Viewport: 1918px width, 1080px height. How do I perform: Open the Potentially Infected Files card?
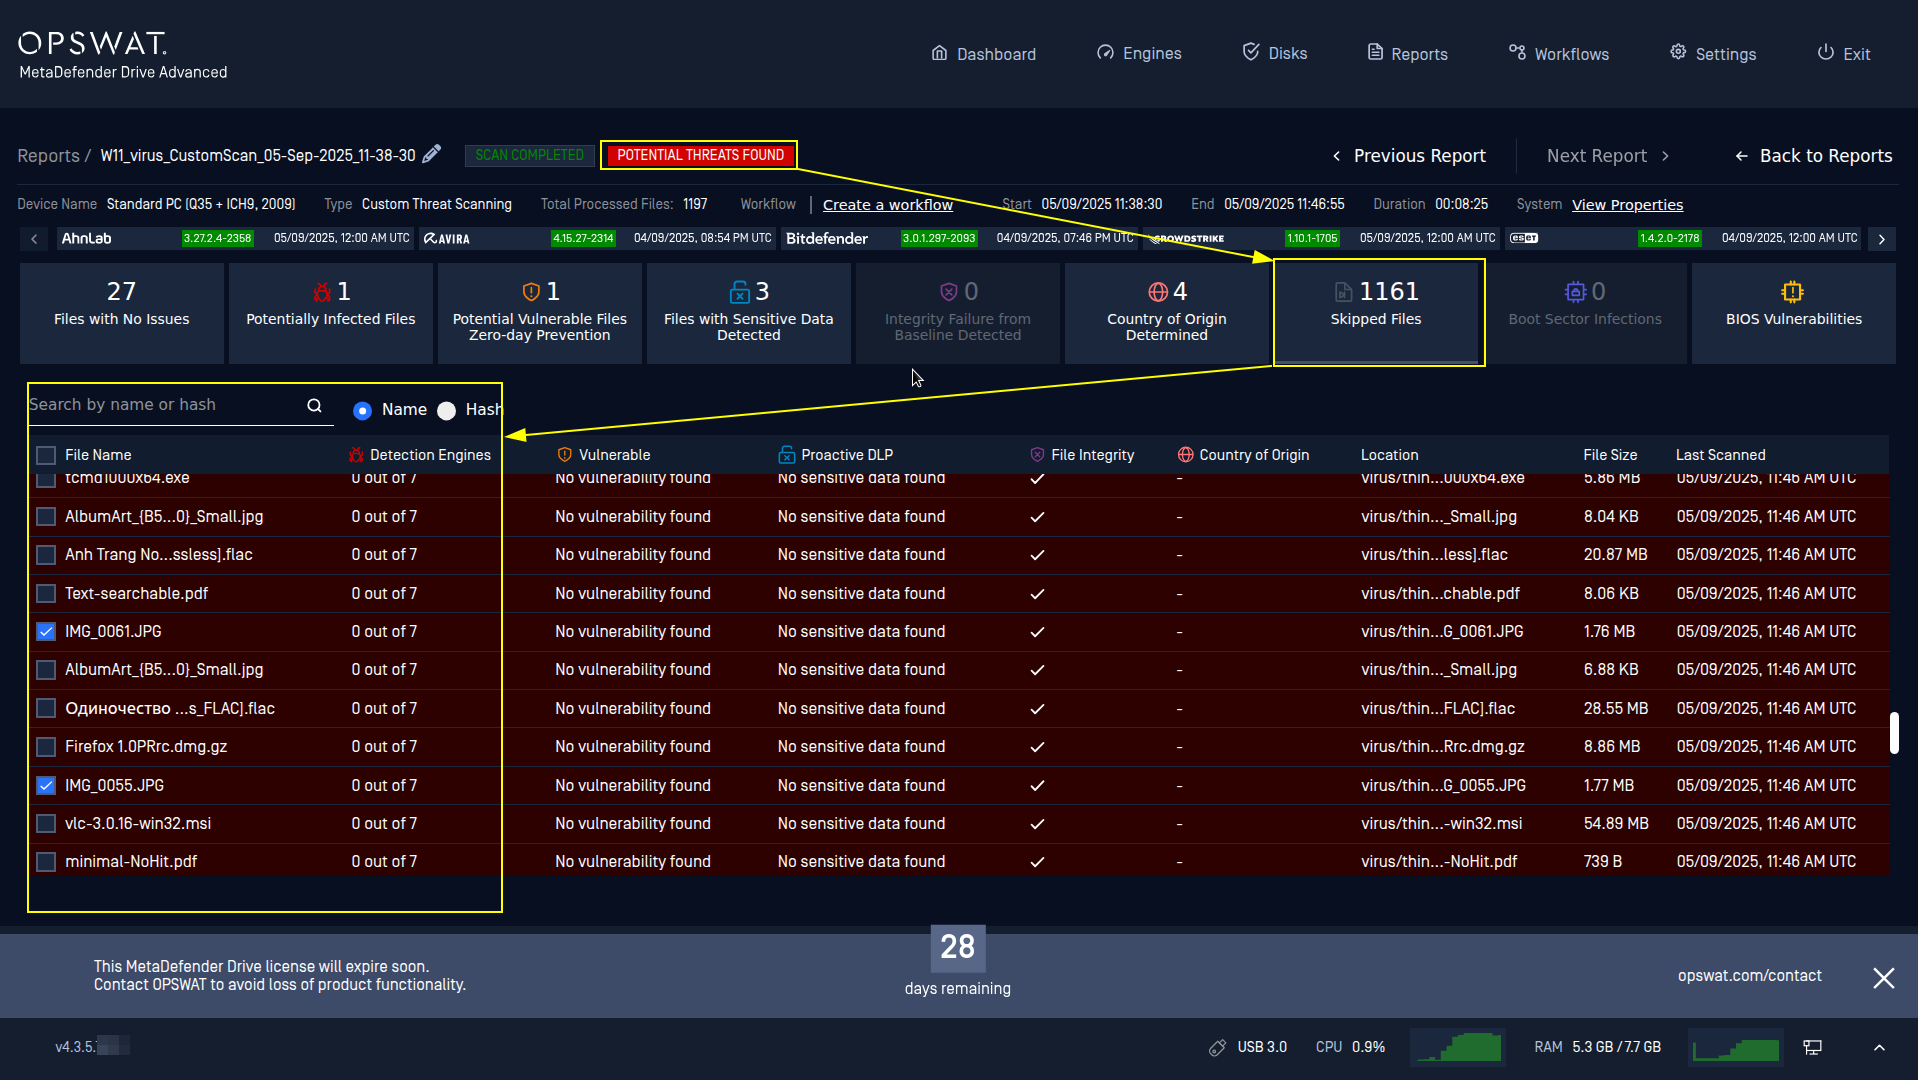[331, 313]
